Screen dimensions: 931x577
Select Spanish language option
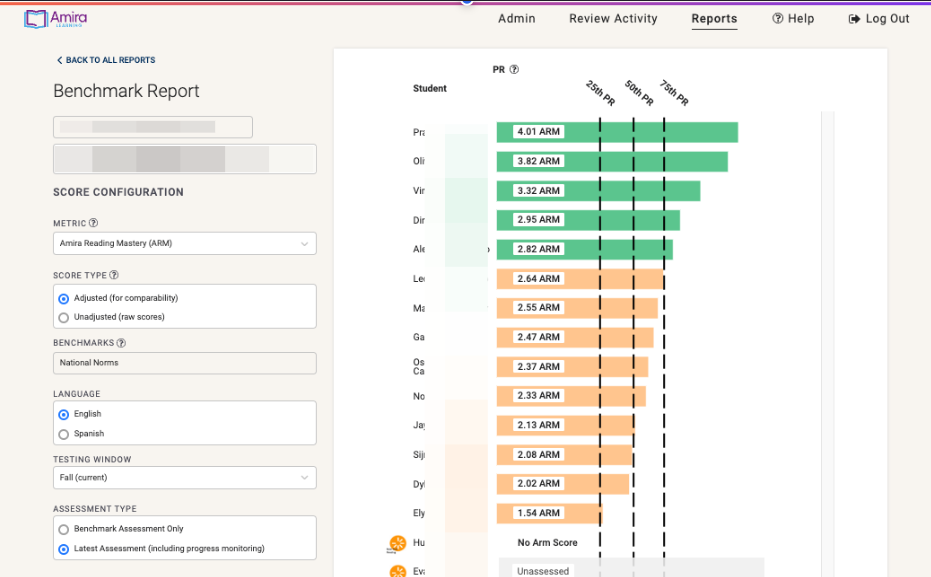point(64,434)
